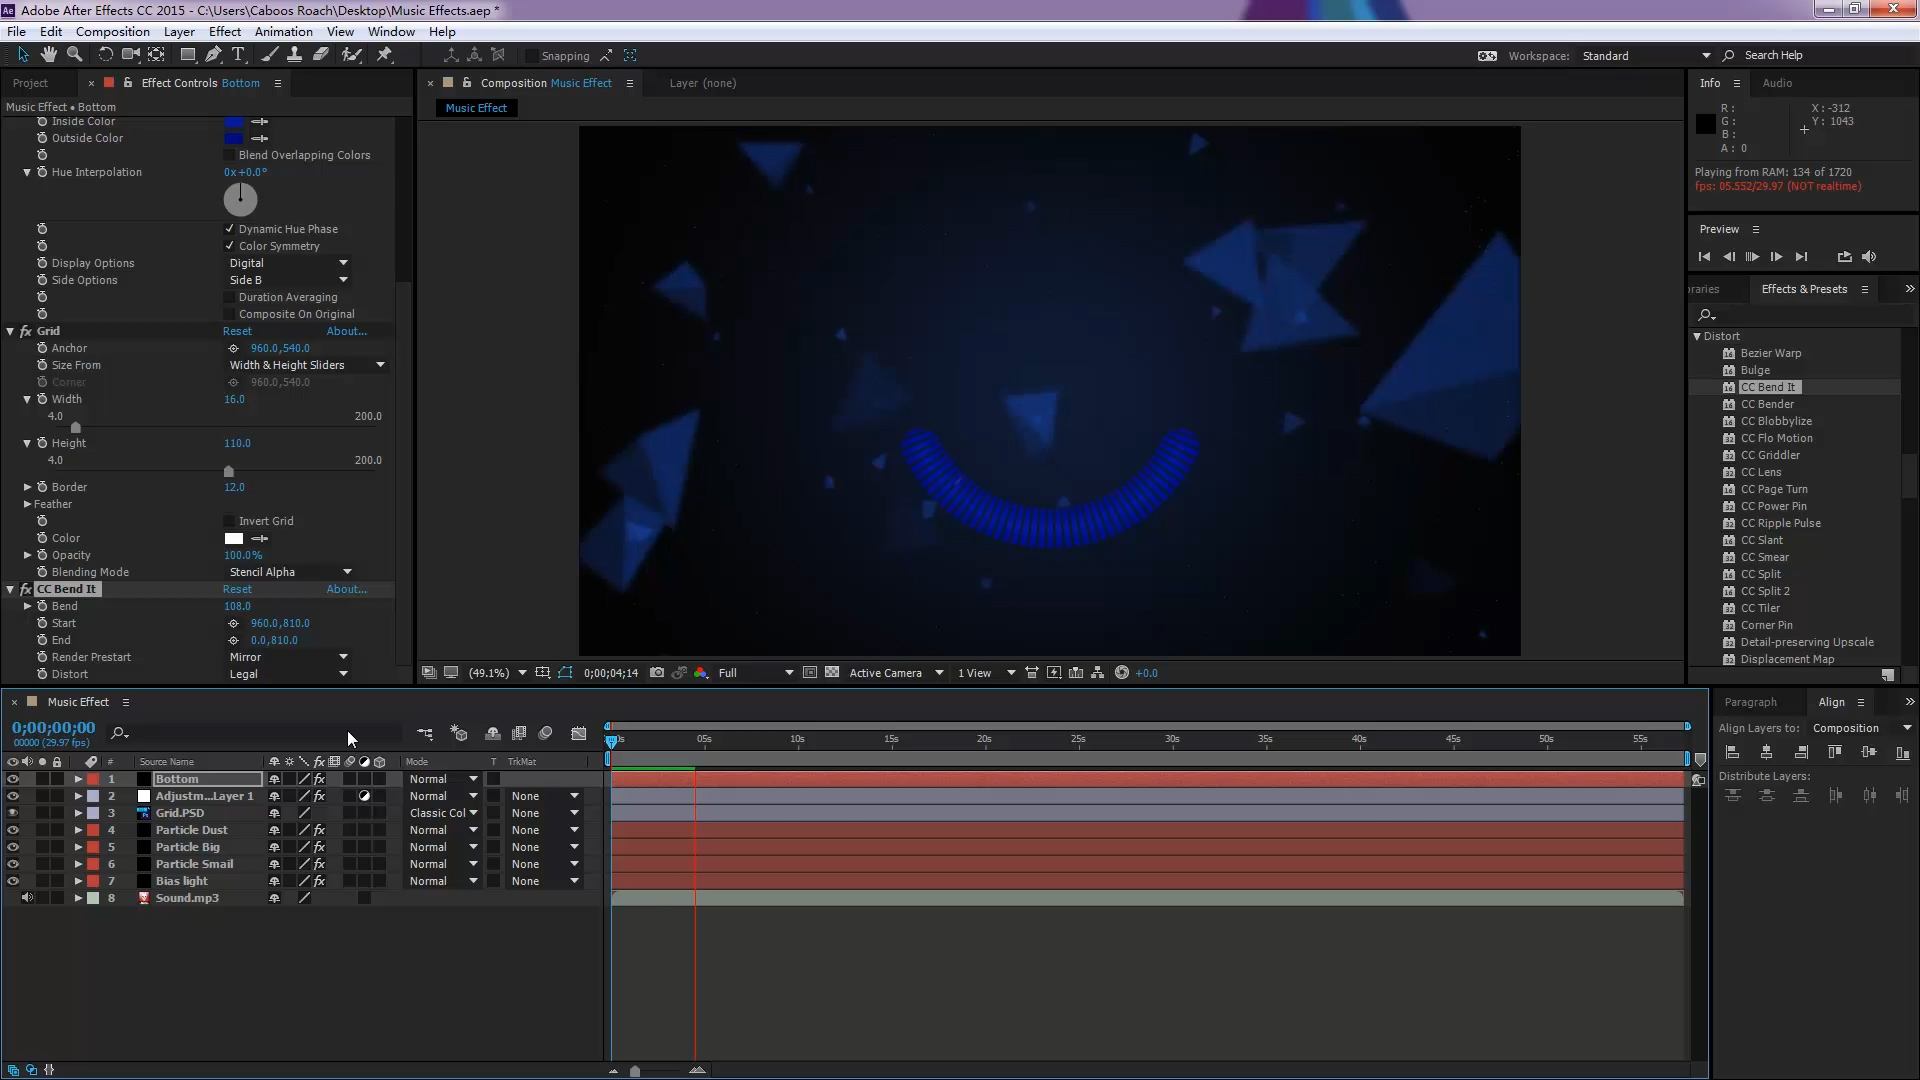Hide the Particle Dust layer

pyautogui.click(x=13, y=830)
